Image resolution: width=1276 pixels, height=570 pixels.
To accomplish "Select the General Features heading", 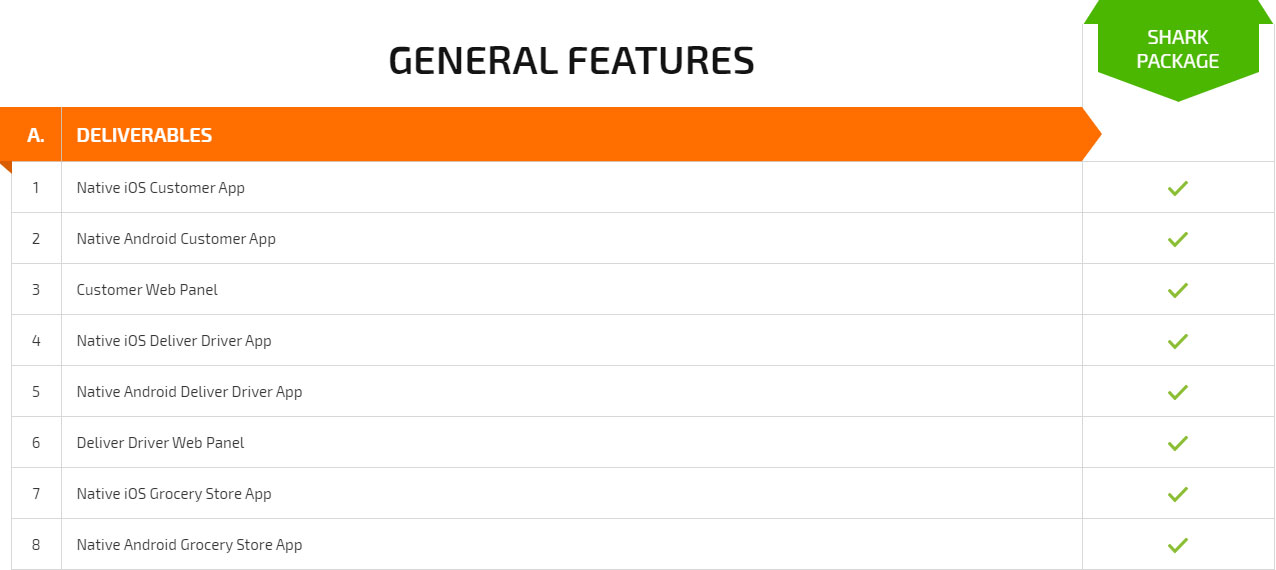I will pos(571,61).
